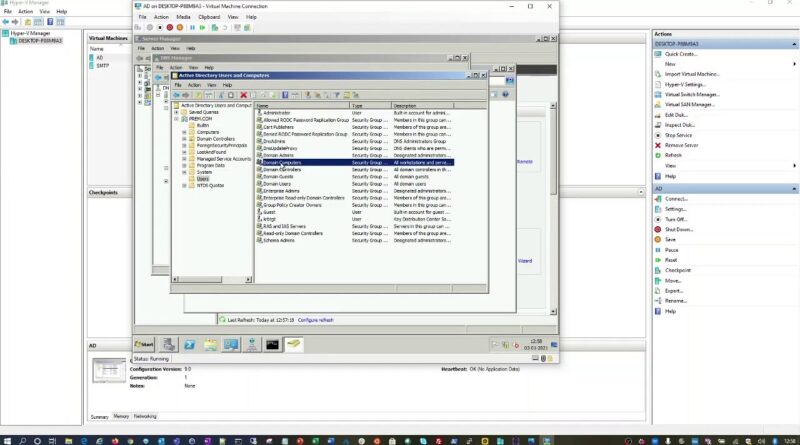The height and width of the screenshot is (445, 800).
Task: Click the Stop Service icon in Actions pane
Action: click(x=658, y=135)
